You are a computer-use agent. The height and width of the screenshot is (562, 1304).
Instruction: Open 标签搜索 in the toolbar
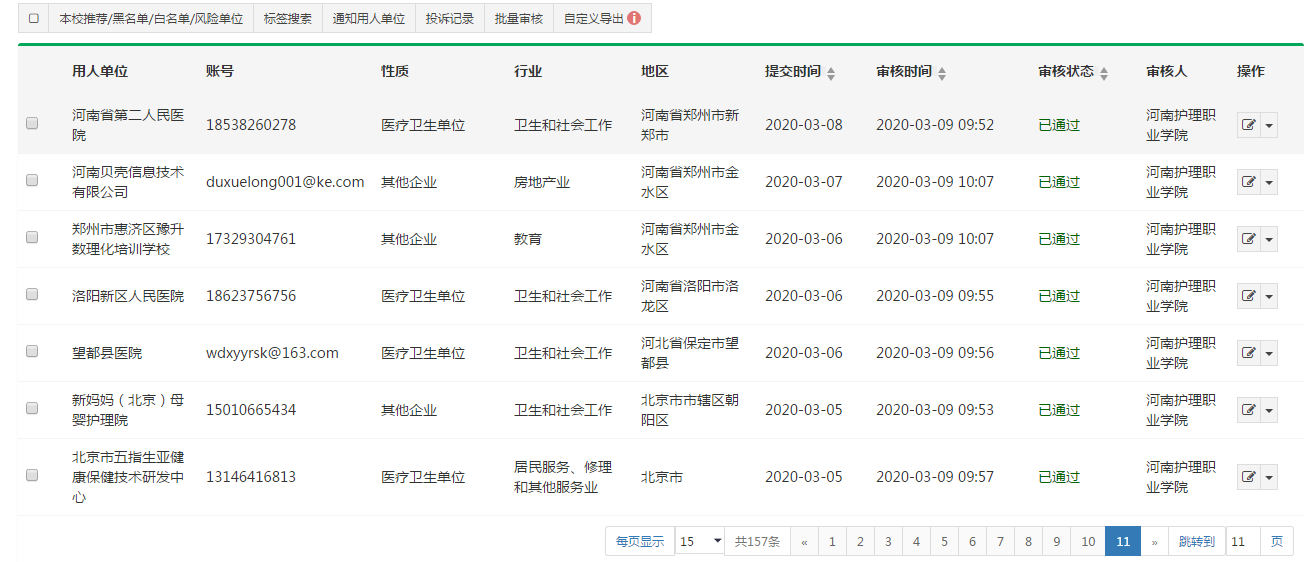[288, 18]
